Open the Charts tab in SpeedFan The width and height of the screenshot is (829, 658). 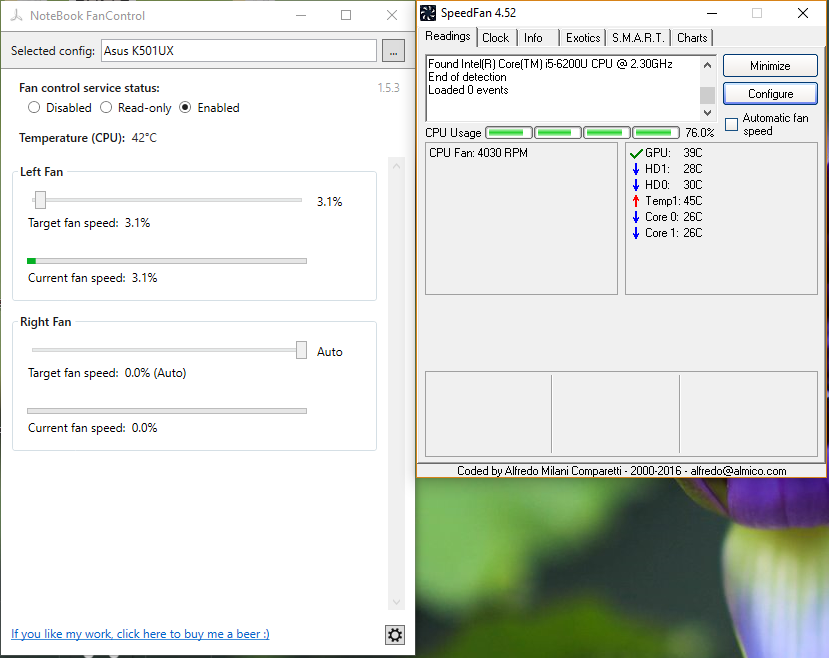coord(691,37)
